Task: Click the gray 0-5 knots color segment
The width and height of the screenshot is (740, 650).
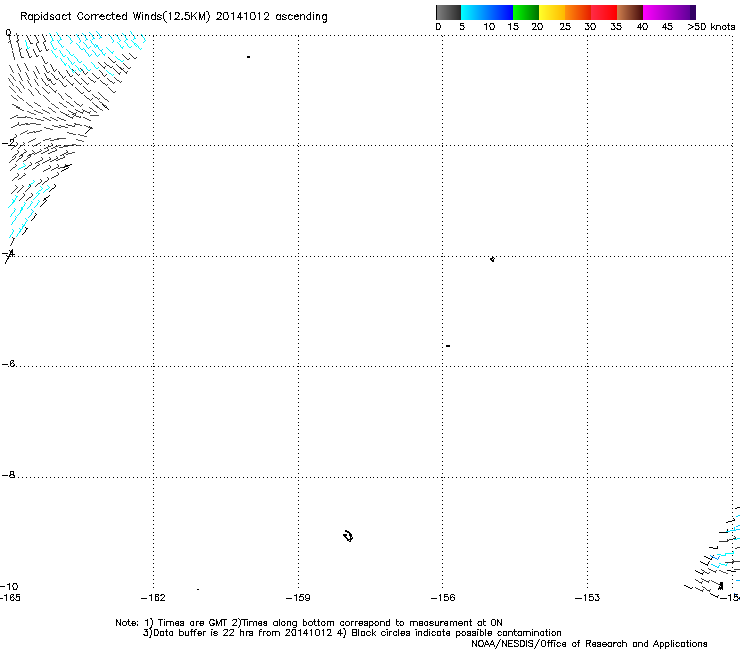Action: 448,12
